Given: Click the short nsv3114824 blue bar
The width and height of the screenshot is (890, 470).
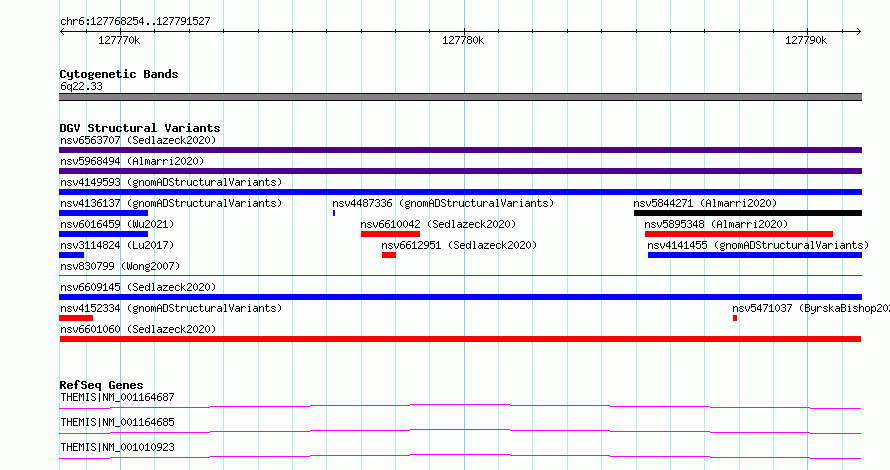Looking at the screenshot, I should point(72,255).
